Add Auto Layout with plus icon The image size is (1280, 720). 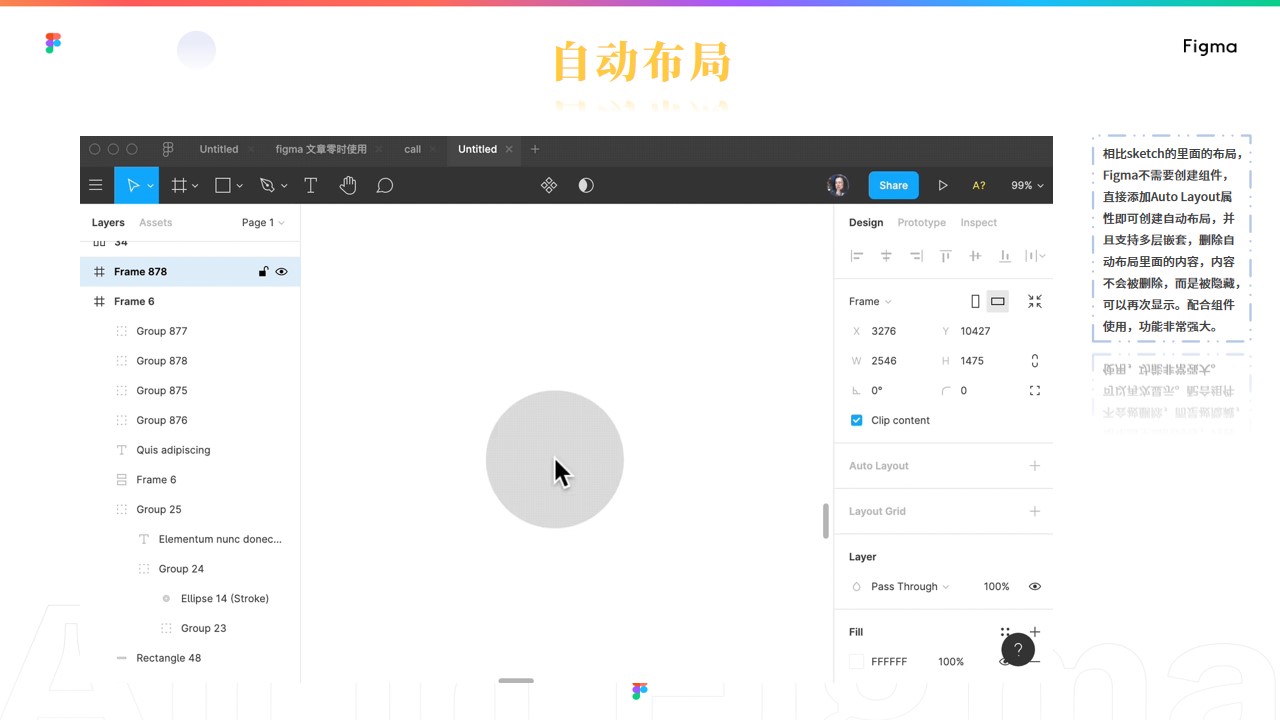point(1035,466)
